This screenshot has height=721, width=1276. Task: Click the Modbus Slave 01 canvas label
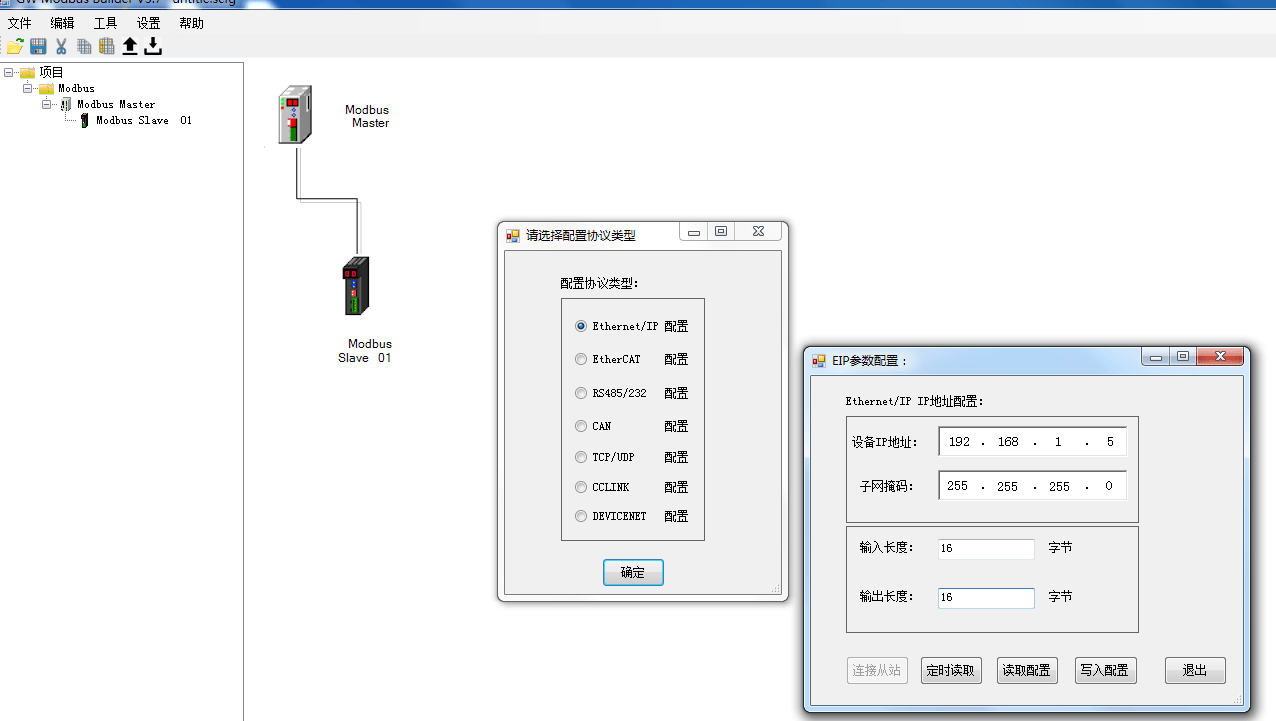click(365, 351)
